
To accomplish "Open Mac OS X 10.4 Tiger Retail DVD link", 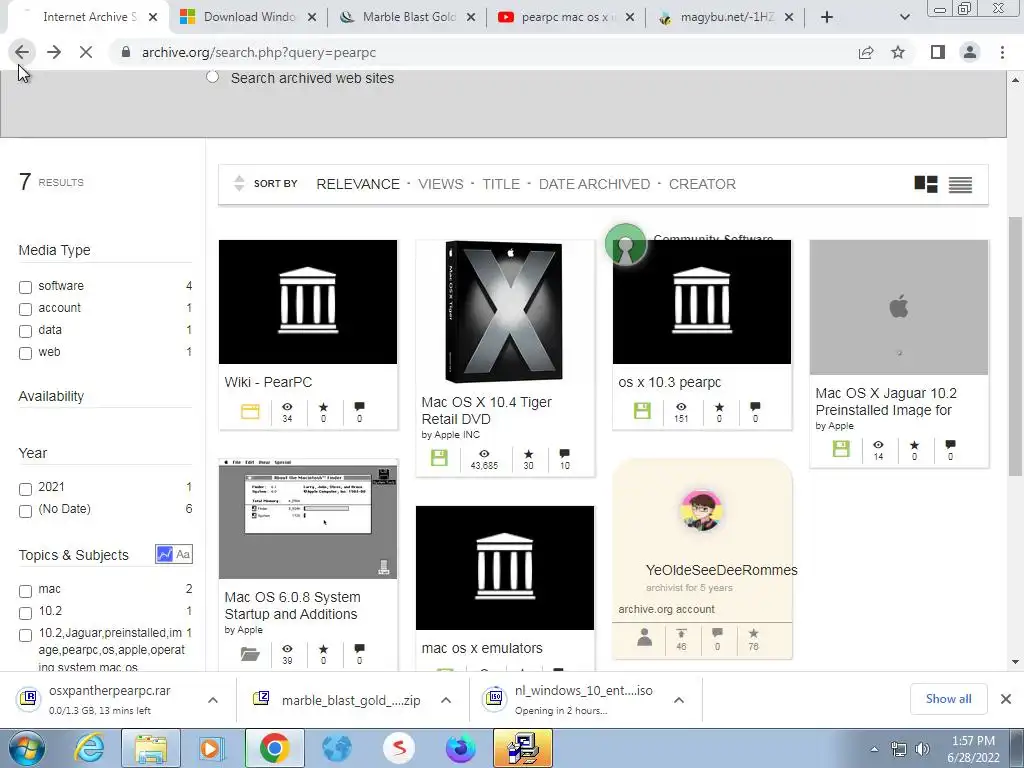I will coord(487,410).
